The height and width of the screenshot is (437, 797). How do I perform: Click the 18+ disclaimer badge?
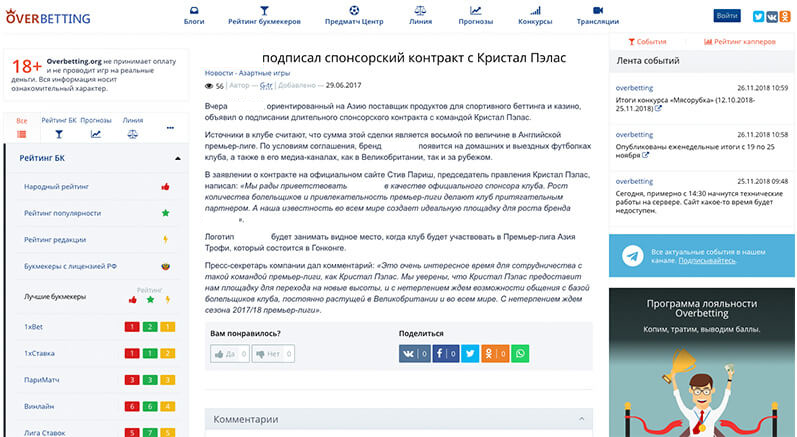pos(26,67)
